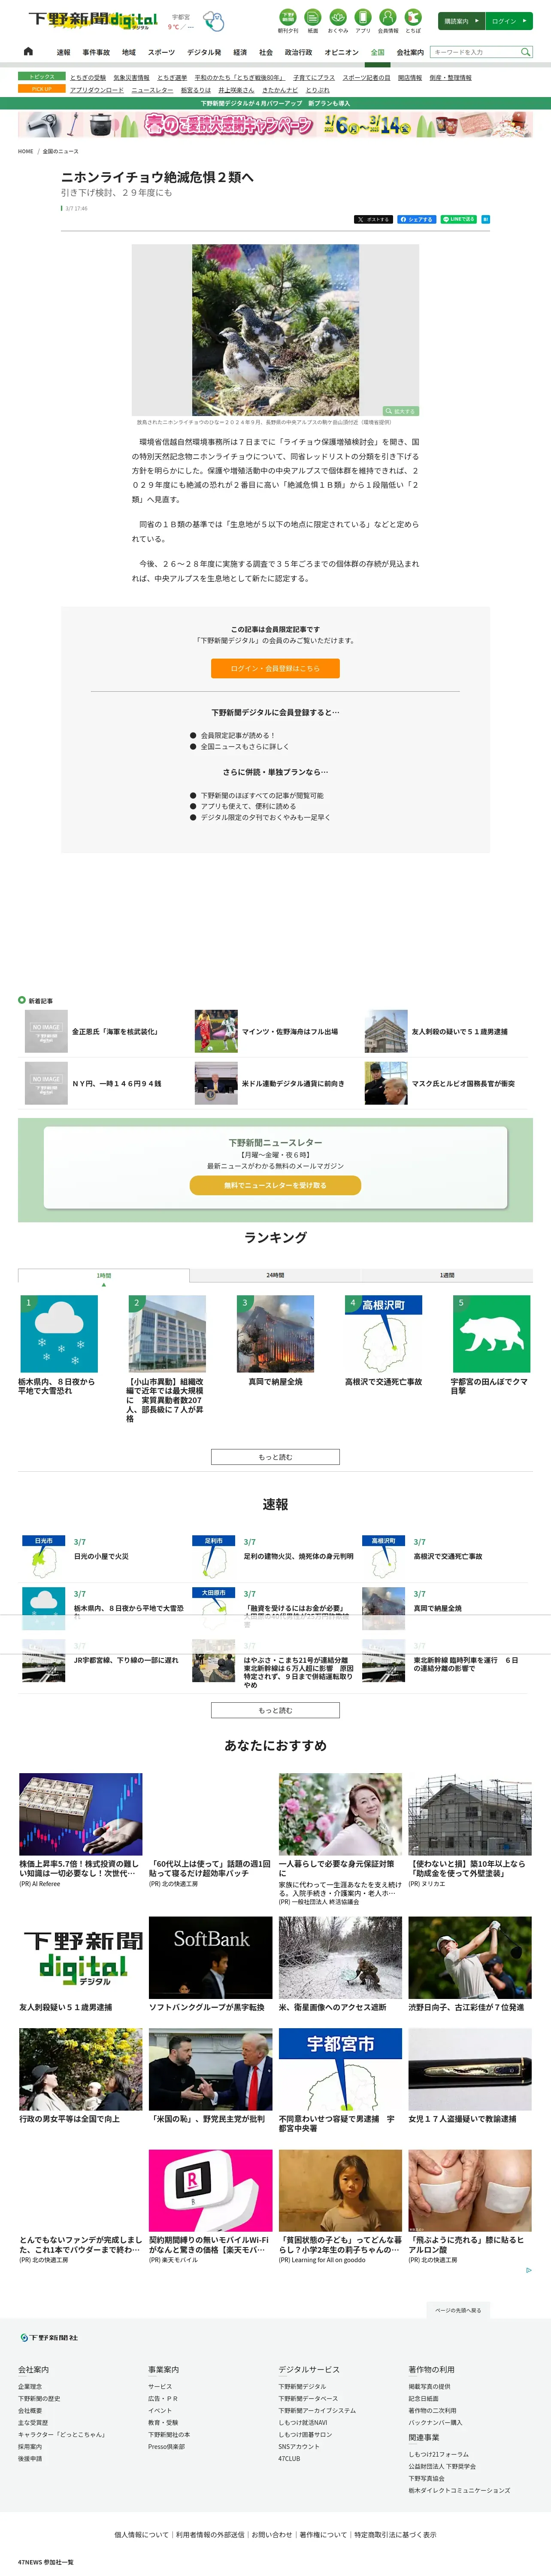
Task: Click the 購読案内 button
Action: tap(461, 21)
